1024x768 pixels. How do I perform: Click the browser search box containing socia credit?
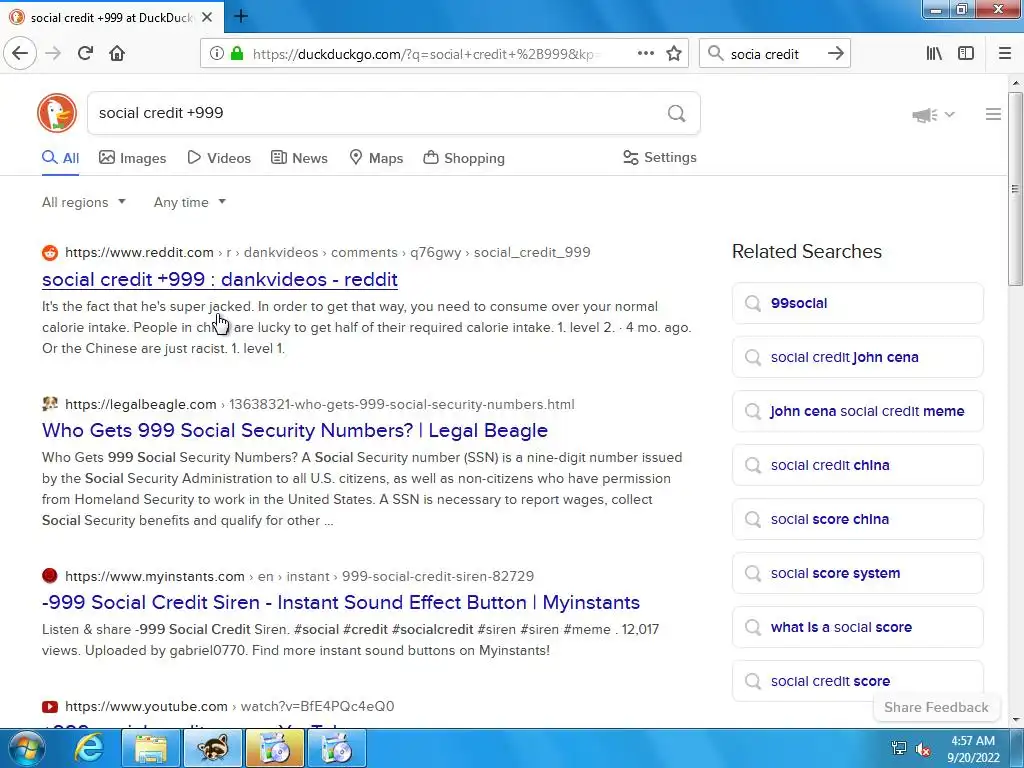click(x=775, y=54)
